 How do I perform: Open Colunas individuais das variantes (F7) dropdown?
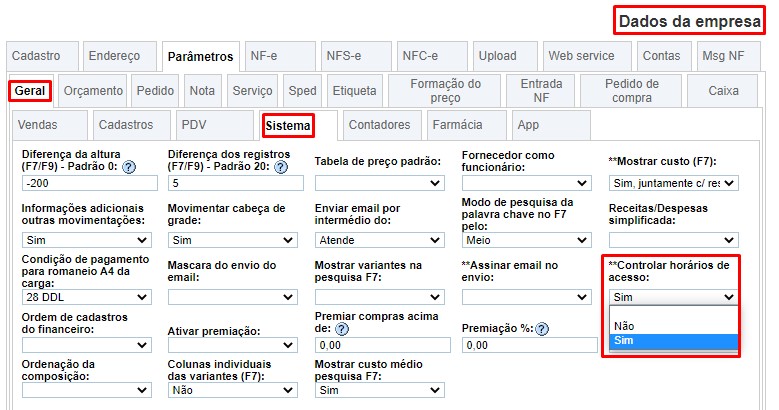tap(233, 391)
